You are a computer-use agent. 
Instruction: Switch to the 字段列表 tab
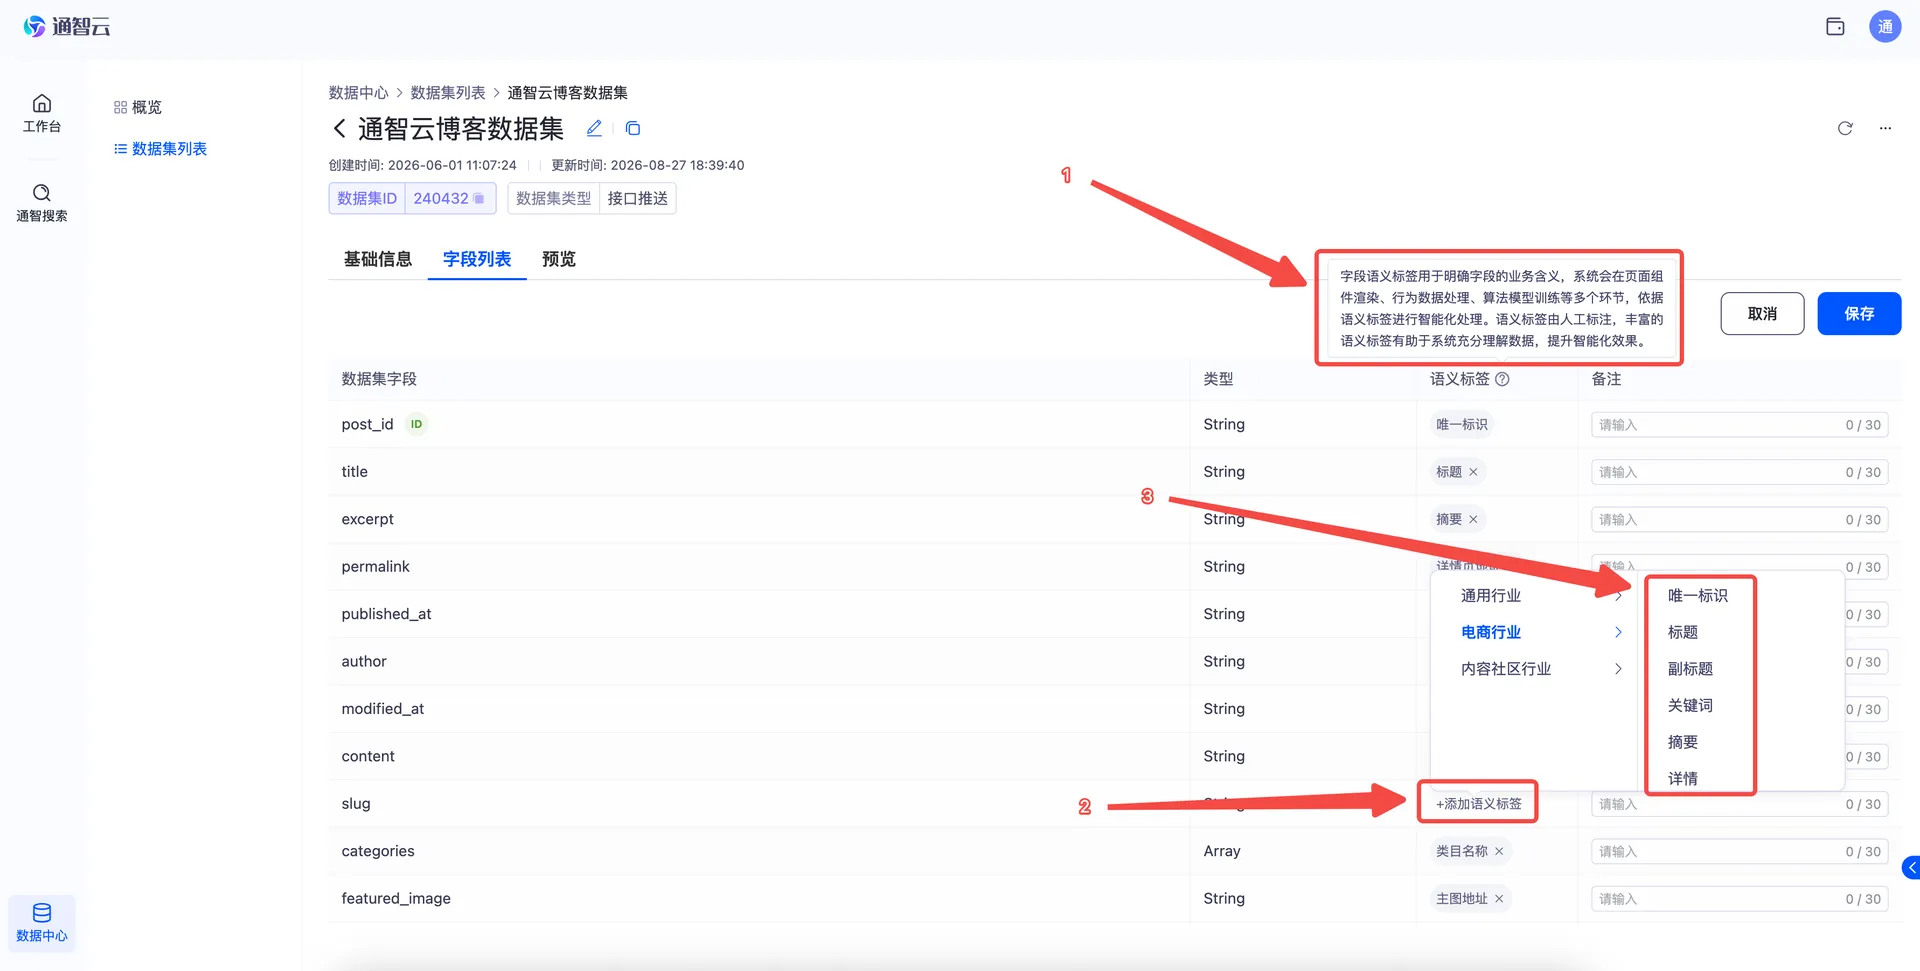coord(477,259)
